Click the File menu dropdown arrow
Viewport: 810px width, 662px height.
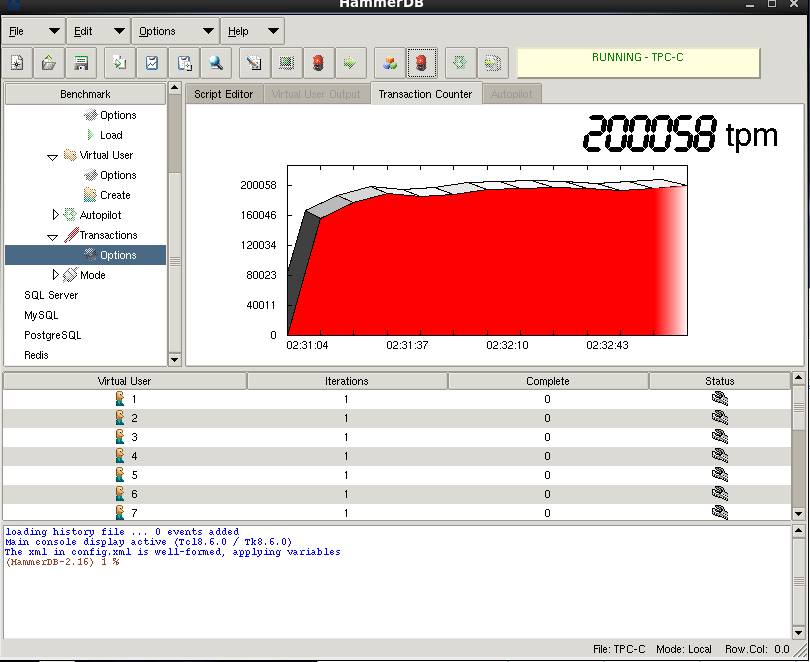(x=54, y=31)
